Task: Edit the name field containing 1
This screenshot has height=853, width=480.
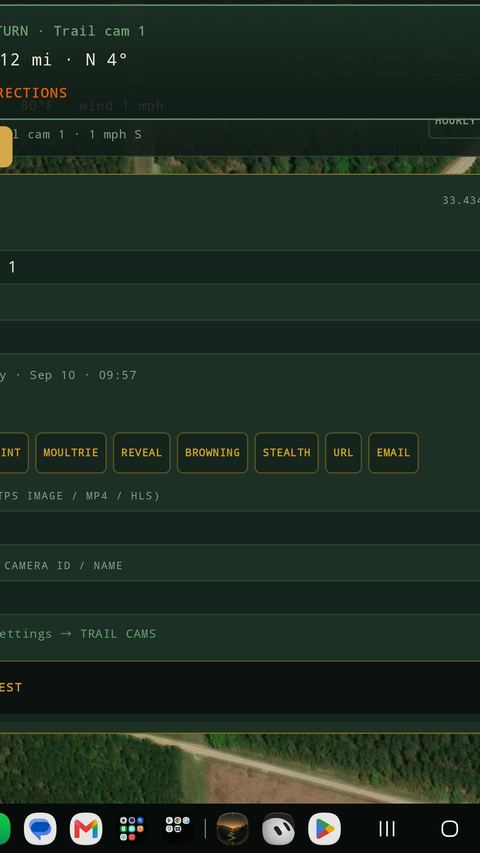Action: [x=240, y=267]
